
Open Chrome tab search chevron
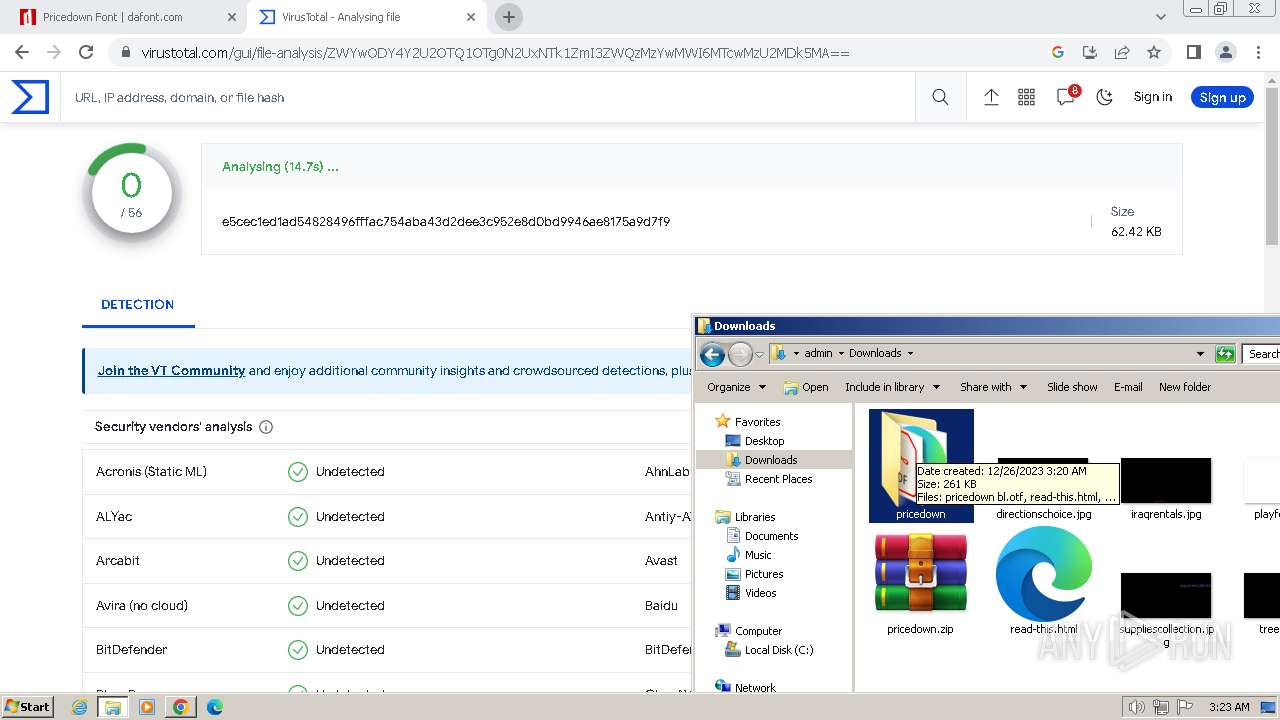(1160, 17)
